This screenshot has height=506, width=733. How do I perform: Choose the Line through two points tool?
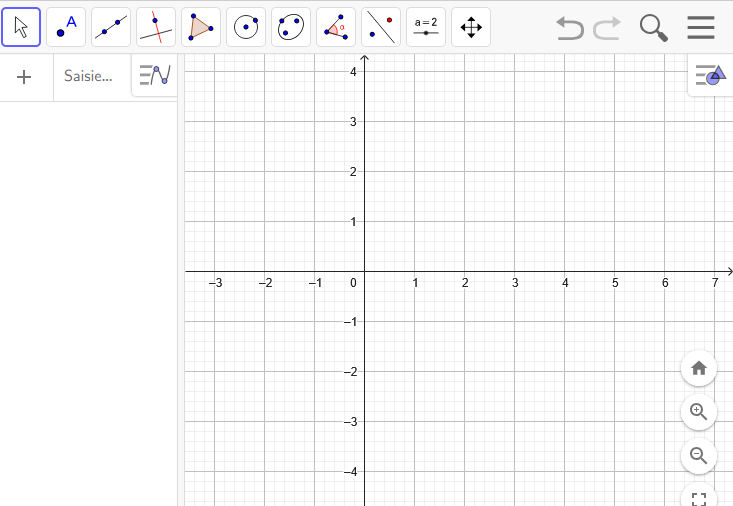[111, 27]
